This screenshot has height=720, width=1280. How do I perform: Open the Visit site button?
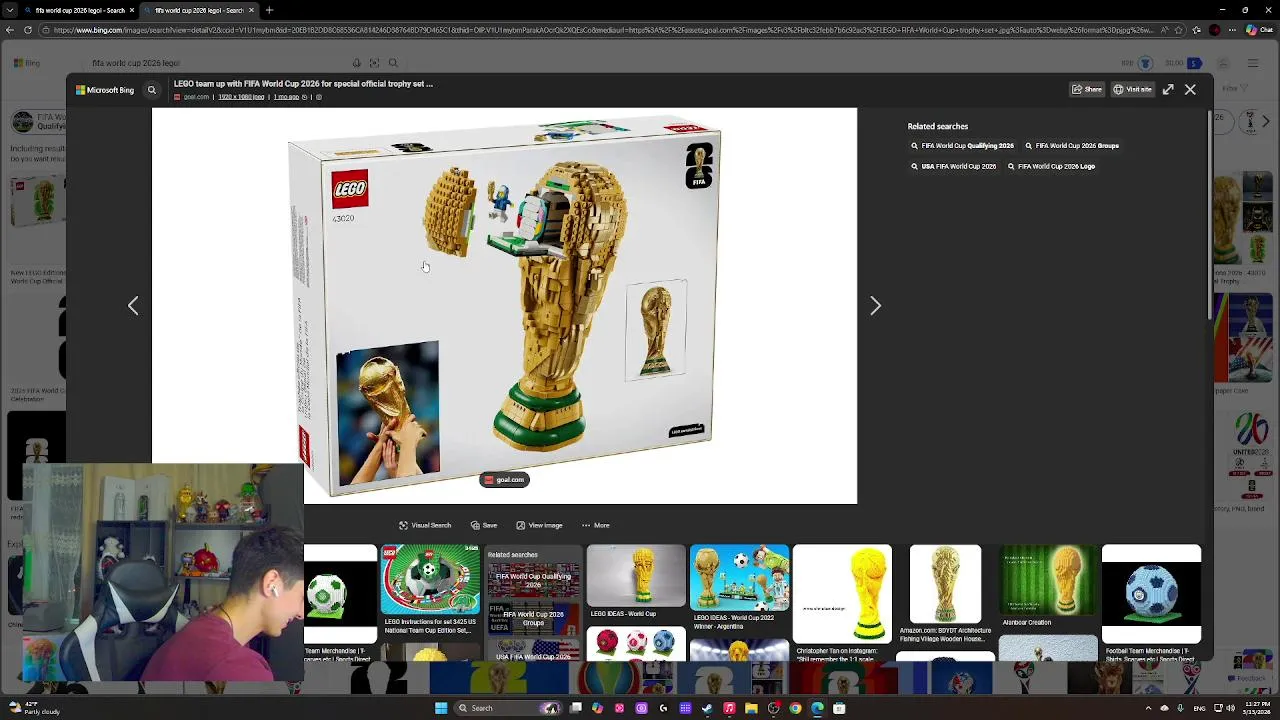click(1133, 90)
